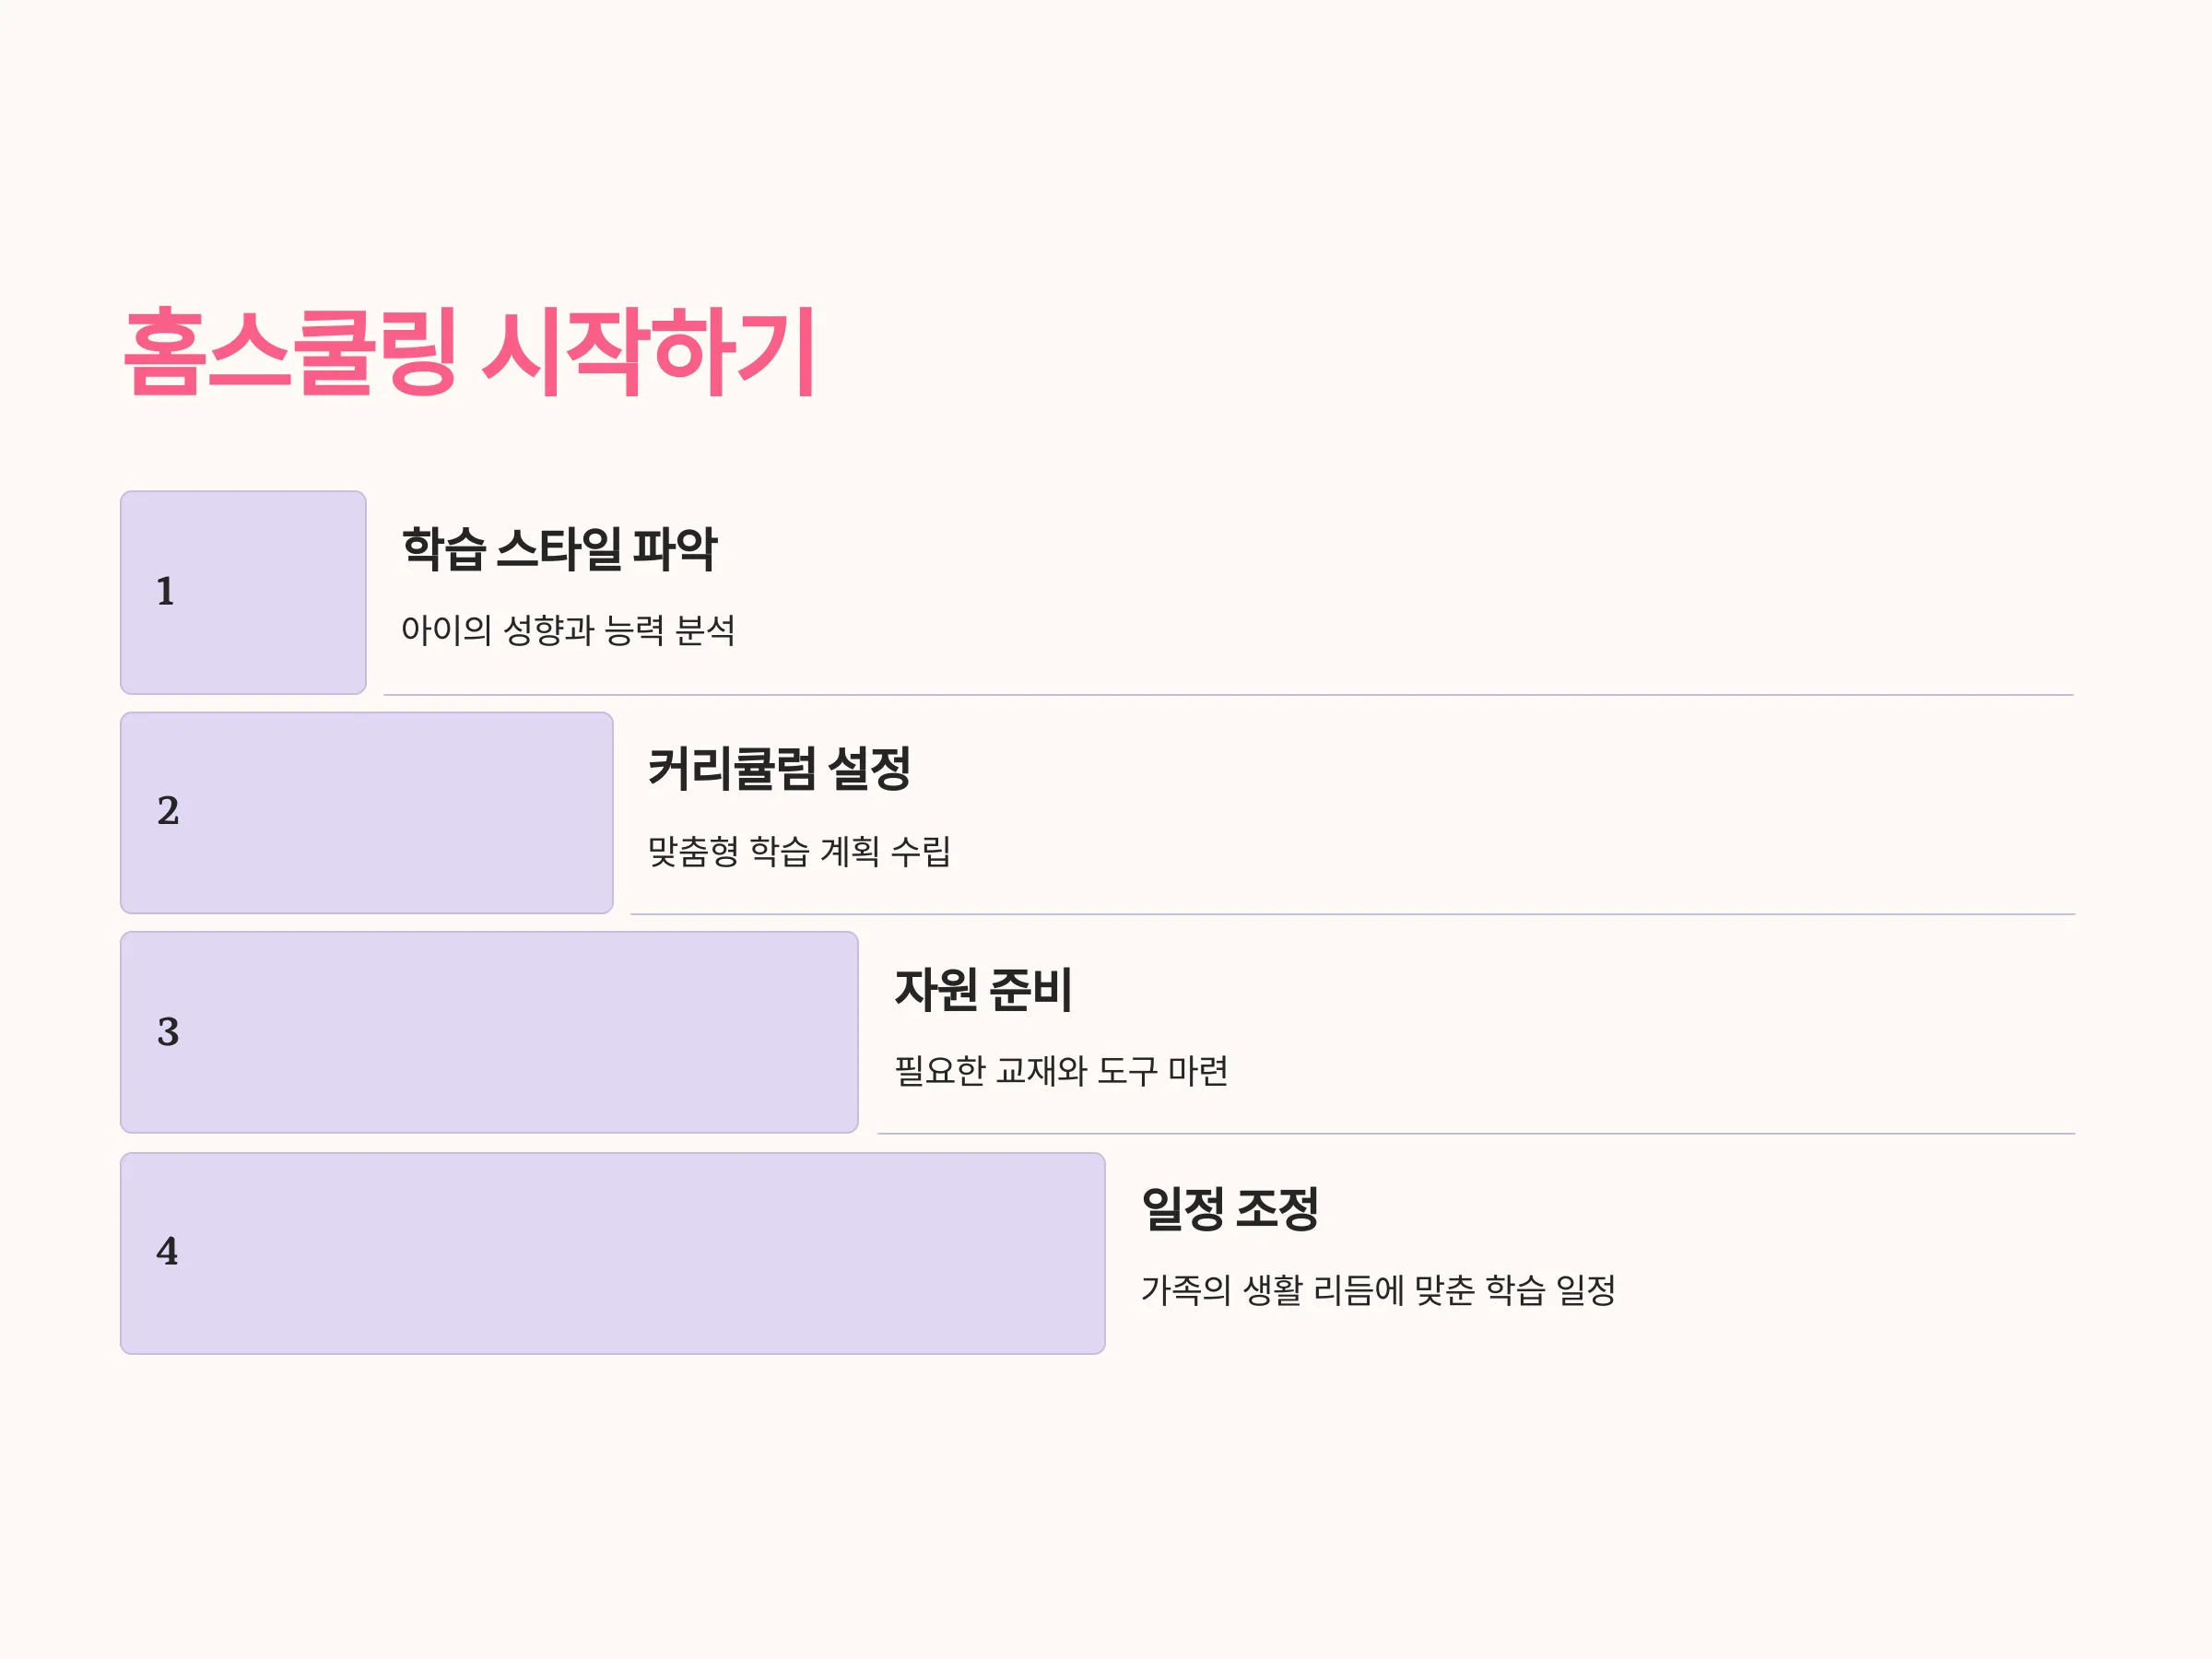Click the heading 자원 준비
This screenshot has height=1659, width=2212.
pos(983,990)
